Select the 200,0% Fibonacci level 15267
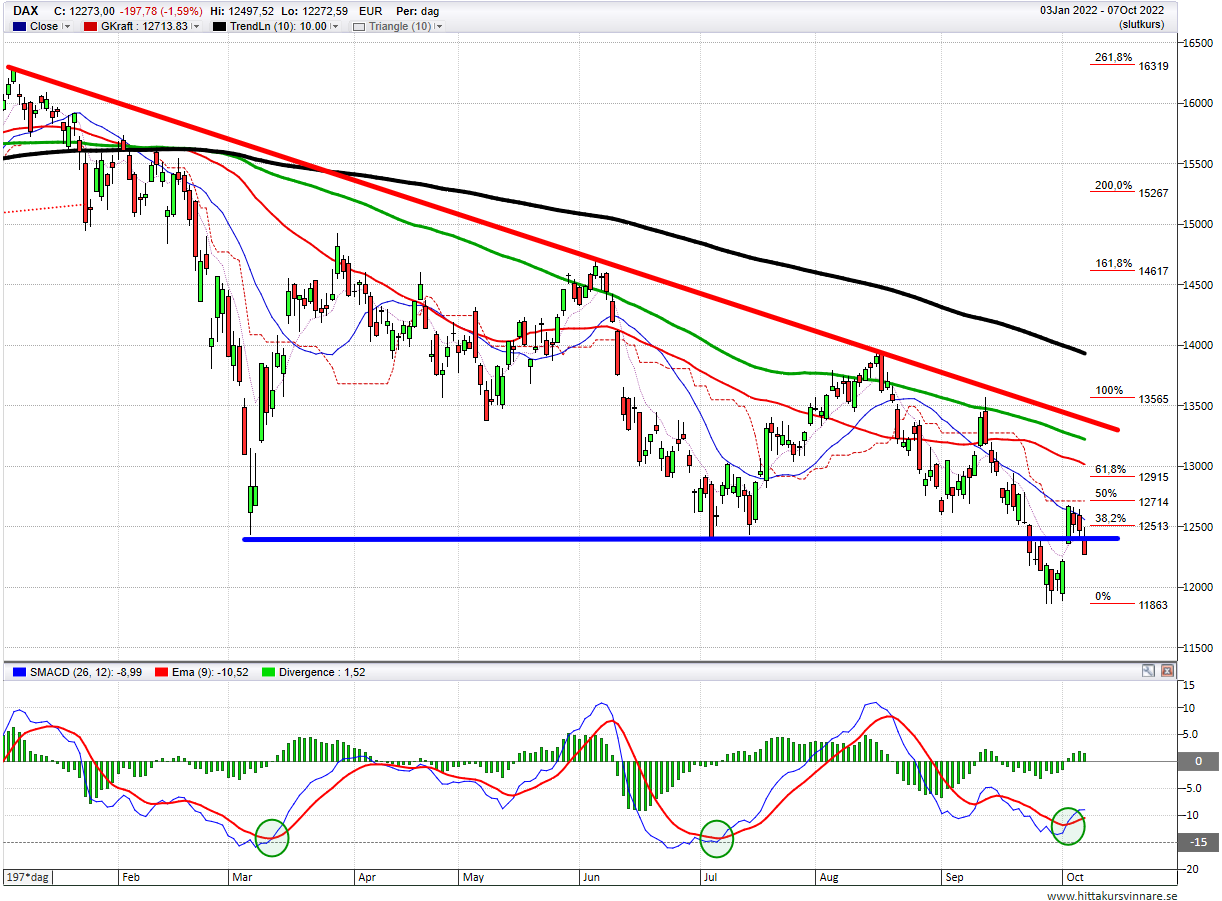The image size is (1222, 901). [x=1131, y=189]
